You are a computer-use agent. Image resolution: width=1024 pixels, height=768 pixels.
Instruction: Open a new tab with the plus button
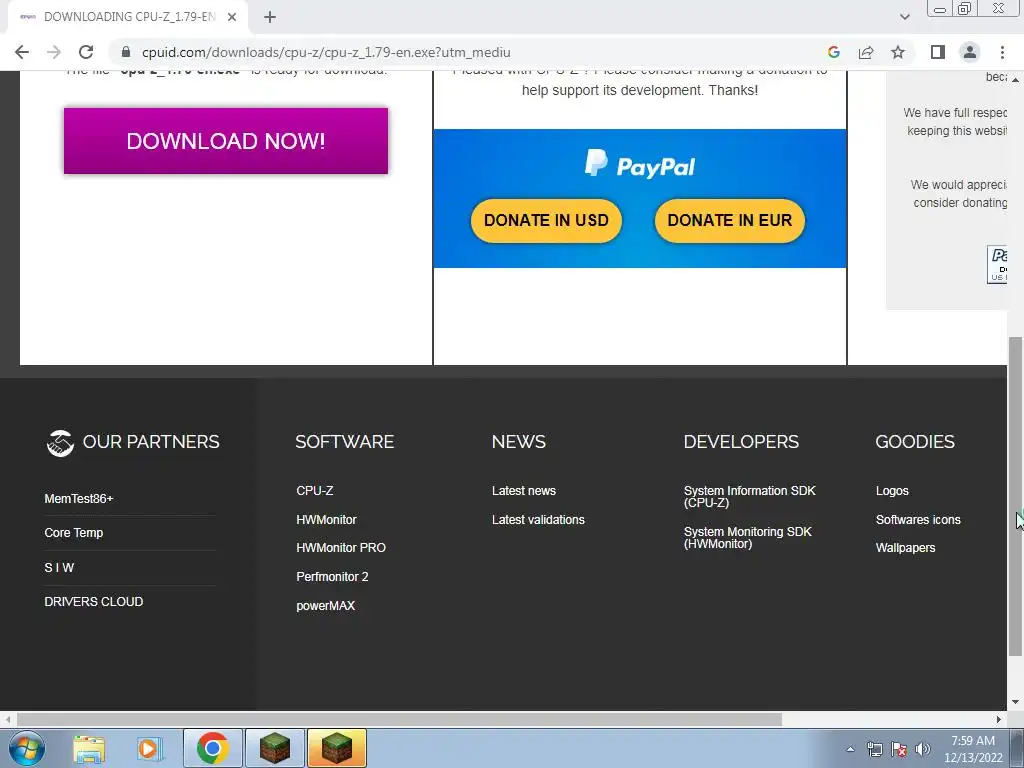coord(270,17)
